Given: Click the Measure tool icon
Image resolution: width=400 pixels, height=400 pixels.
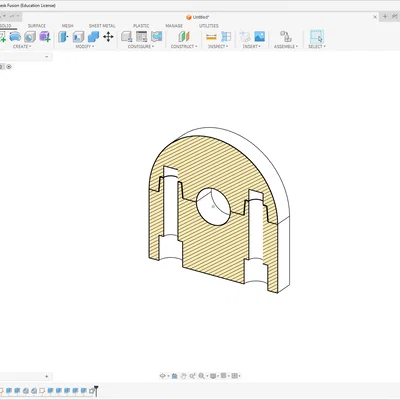Looking at the screenshot, I should point(211,37).
